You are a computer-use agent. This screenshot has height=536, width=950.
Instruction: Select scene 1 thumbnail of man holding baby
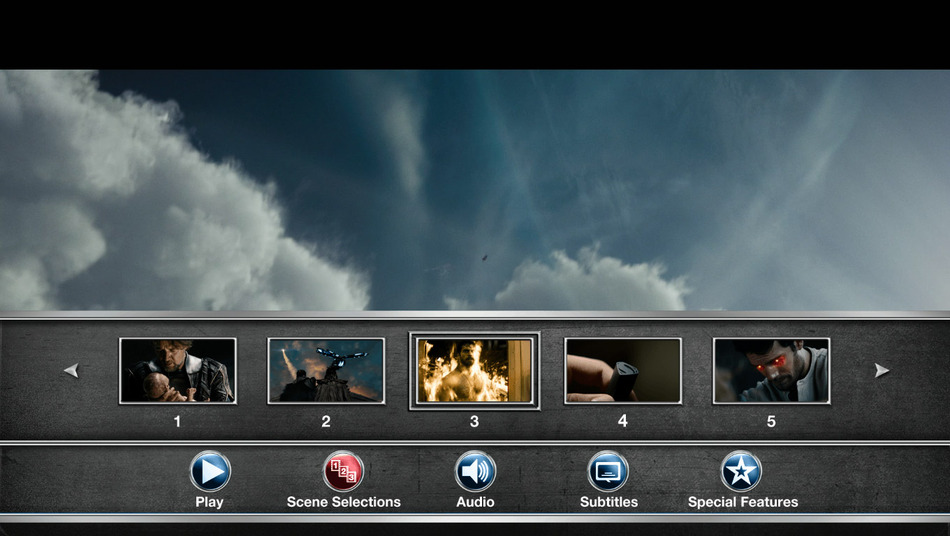tap(178, 370)
